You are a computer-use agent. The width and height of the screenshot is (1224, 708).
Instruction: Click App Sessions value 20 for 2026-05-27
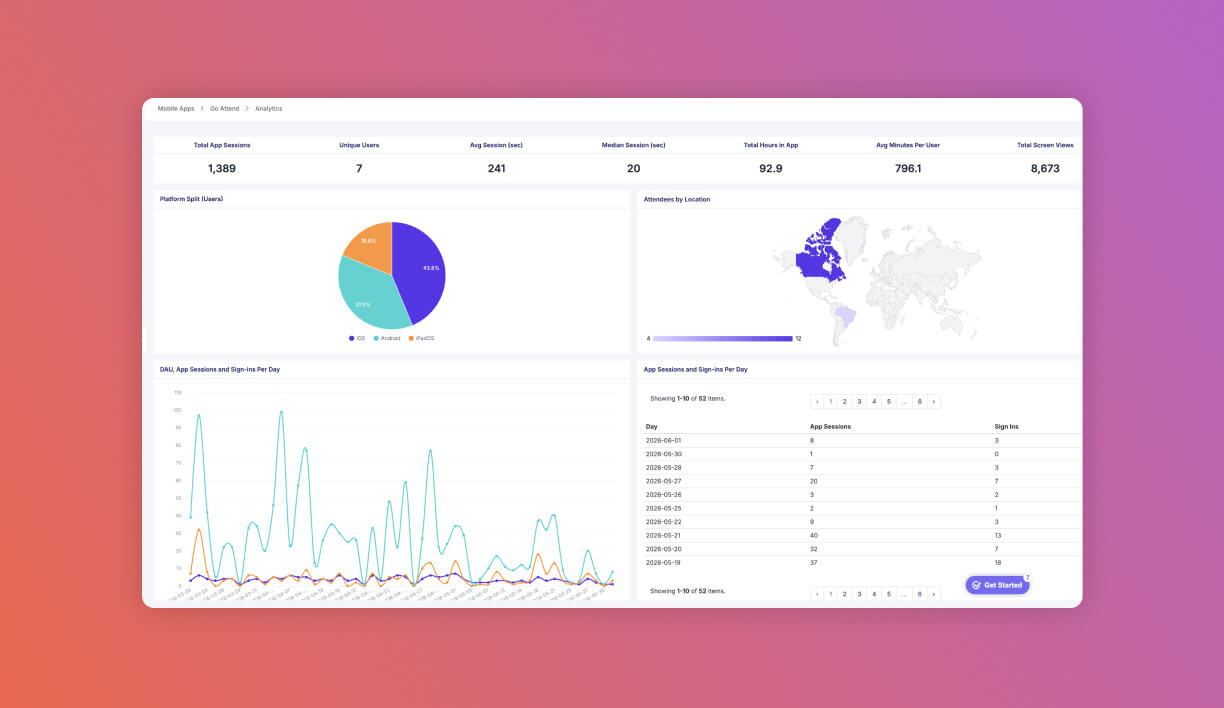(x=814, y=481)
